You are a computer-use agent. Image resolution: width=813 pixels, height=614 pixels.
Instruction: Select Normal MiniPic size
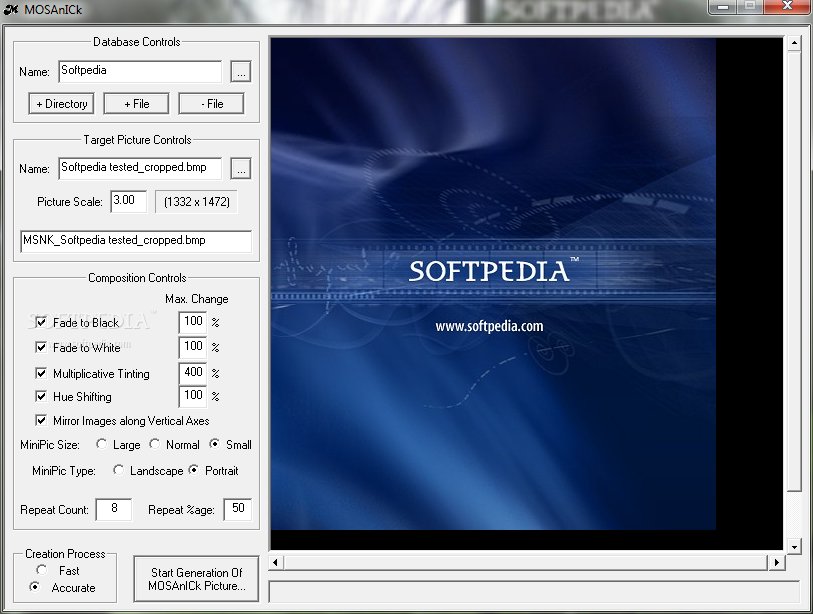tap(154, 444)
